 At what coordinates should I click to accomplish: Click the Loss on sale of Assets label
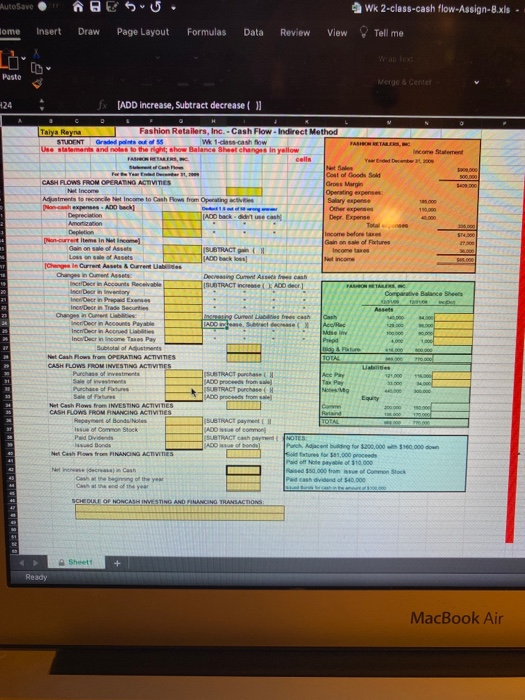click(100, 257)
